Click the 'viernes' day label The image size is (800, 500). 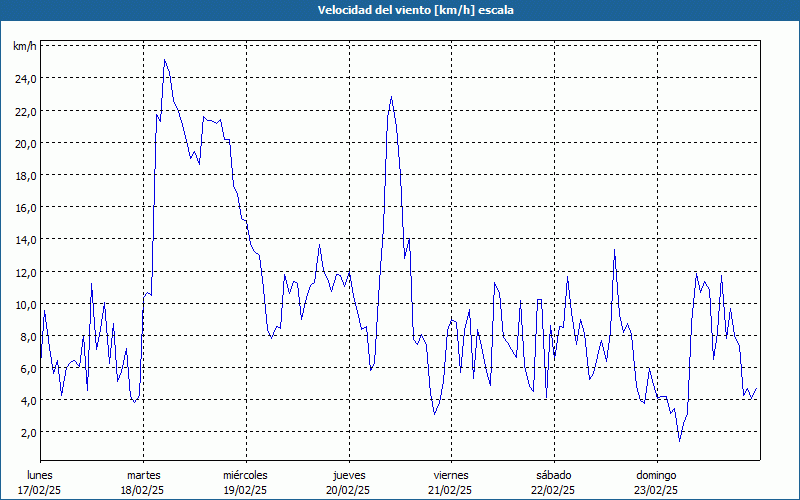[x=451, y=475]
